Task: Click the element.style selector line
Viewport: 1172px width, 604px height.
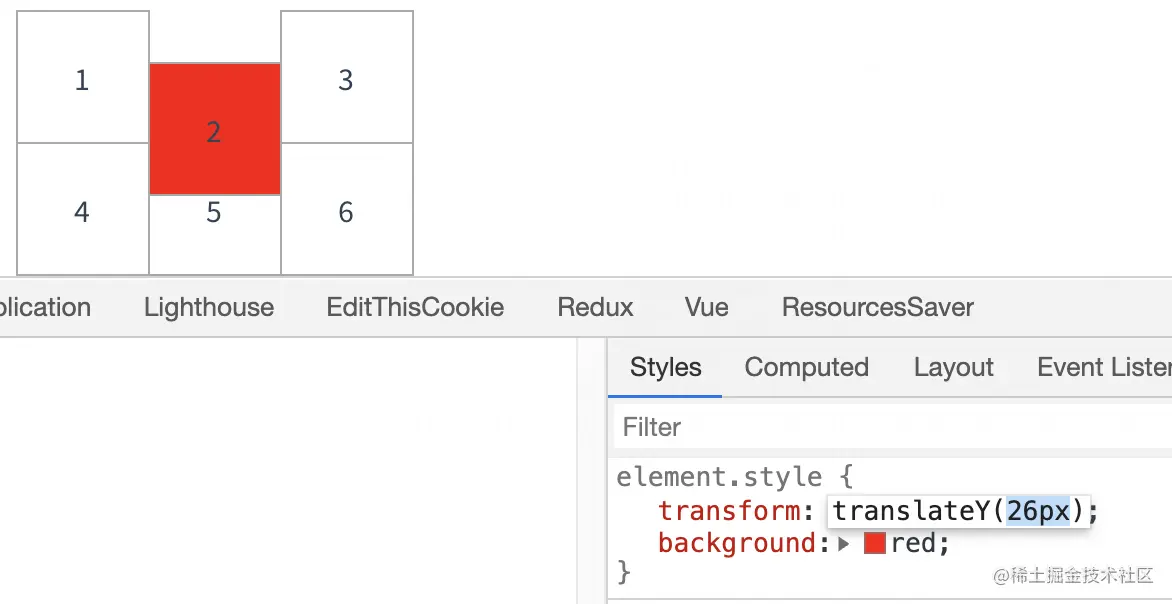Action: pos(720,477)
